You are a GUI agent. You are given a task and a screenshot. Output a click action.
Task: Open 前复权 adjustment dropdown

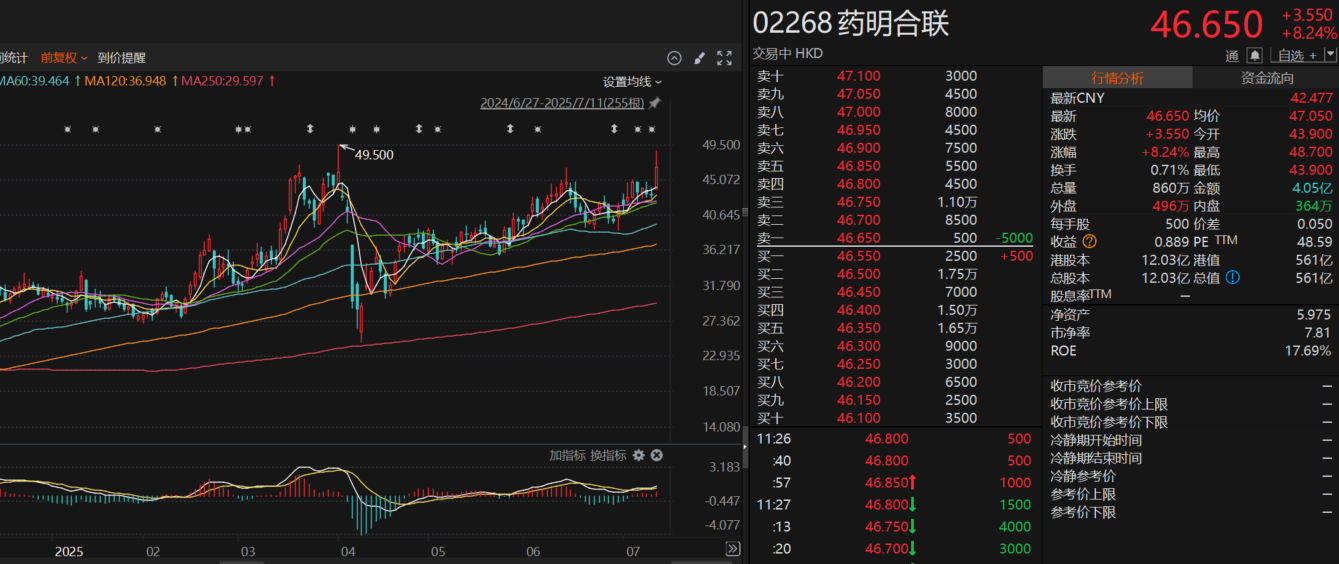coord(64,58)
